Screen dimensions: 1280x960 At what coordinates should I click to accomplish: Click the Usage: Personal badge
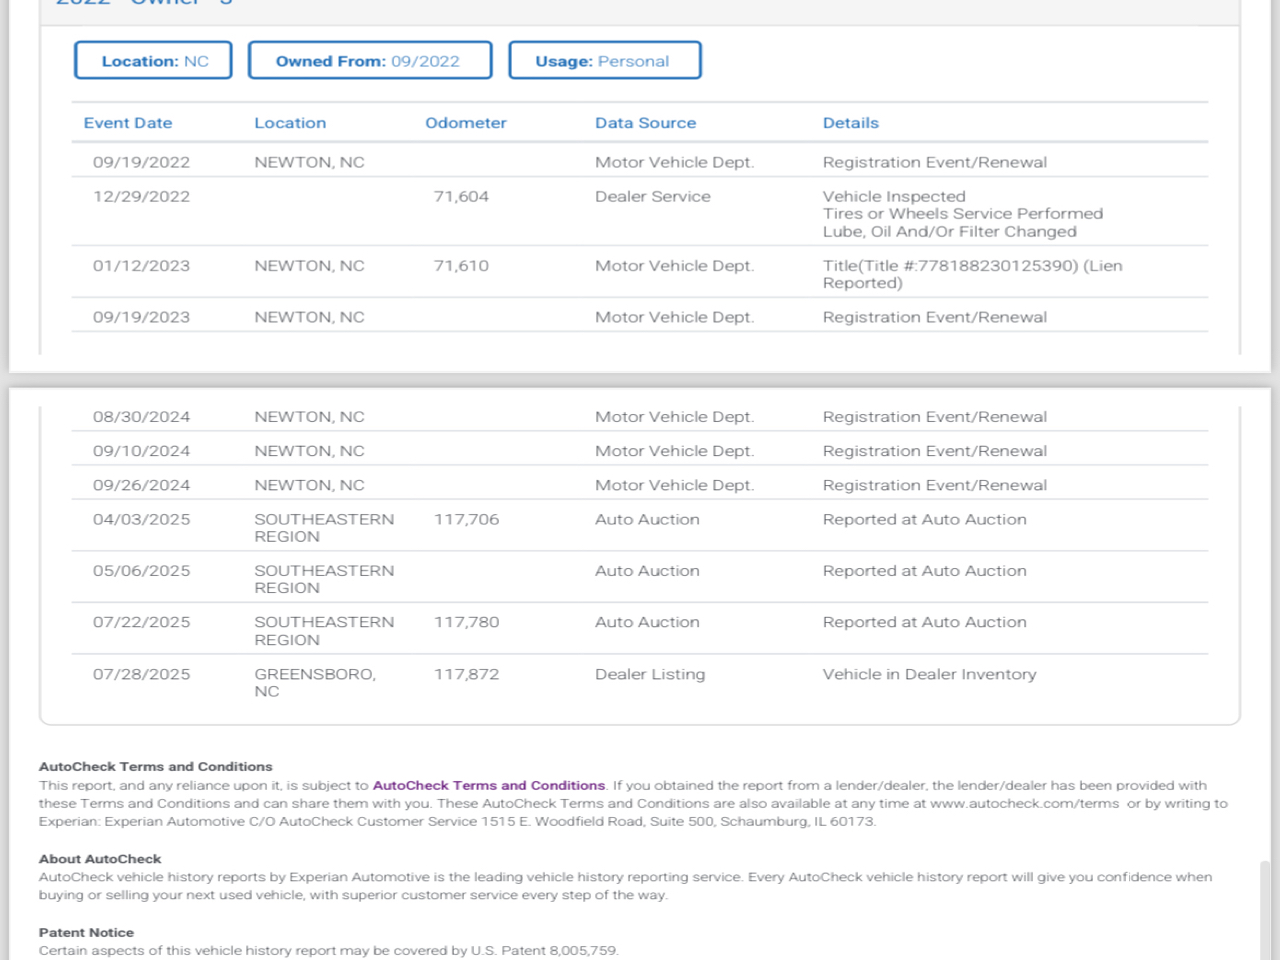[x=604, y=61]
